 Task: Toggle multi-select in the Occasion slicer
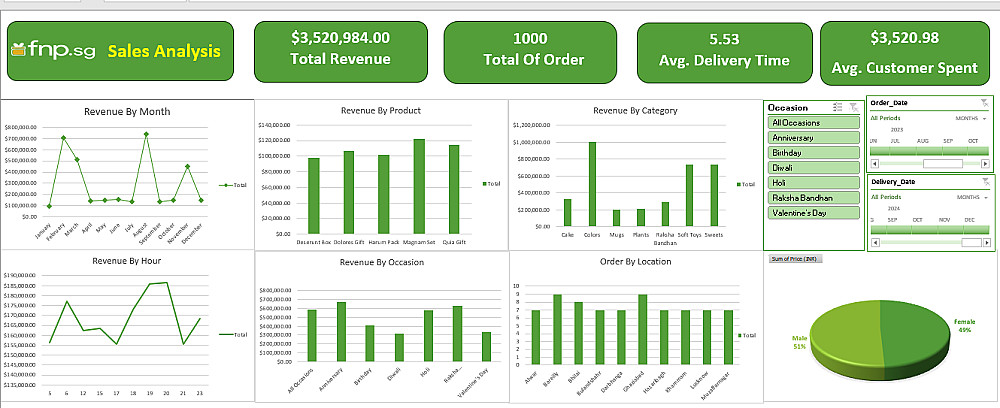(x=838, y=108)
